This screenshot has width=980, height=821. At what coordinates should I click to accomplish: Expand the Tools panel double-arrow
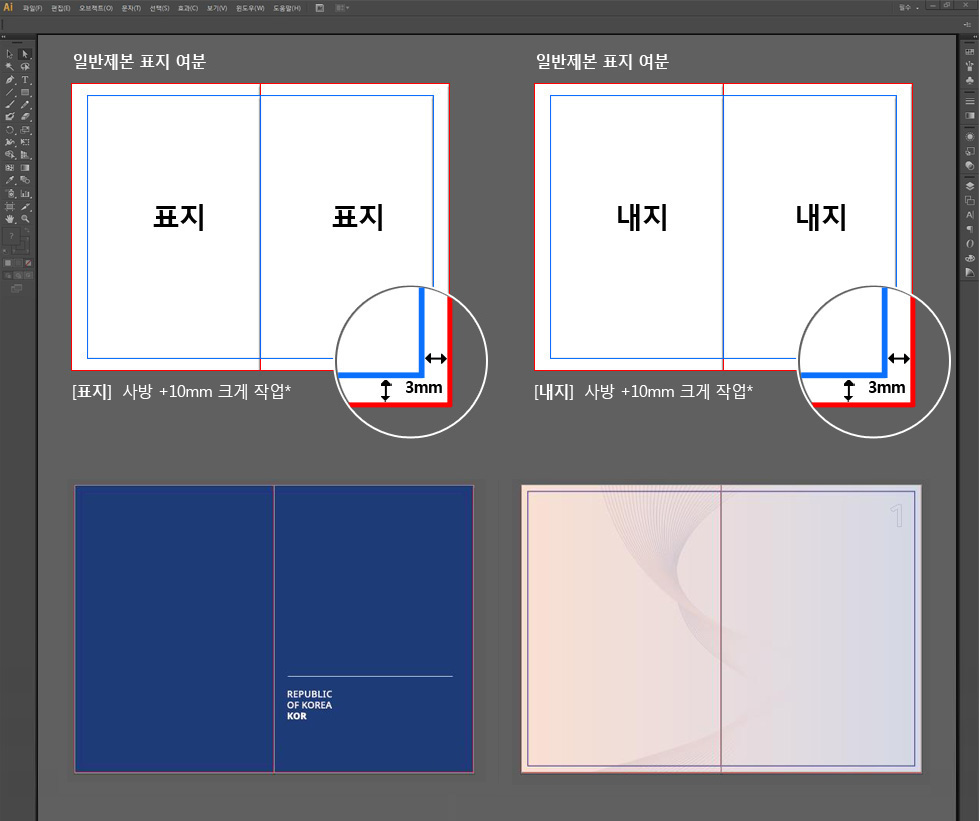pos(3,37)
